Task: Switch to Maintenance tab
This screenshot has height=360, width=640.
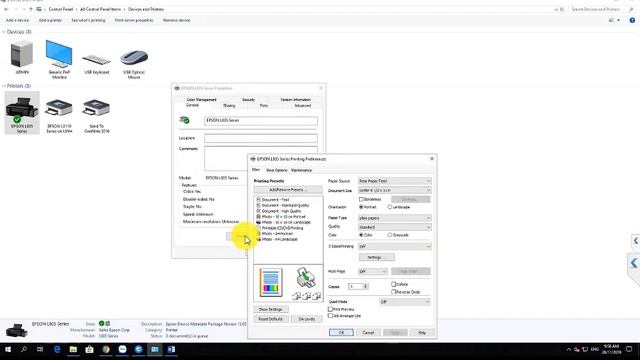Action: point(302,170)
